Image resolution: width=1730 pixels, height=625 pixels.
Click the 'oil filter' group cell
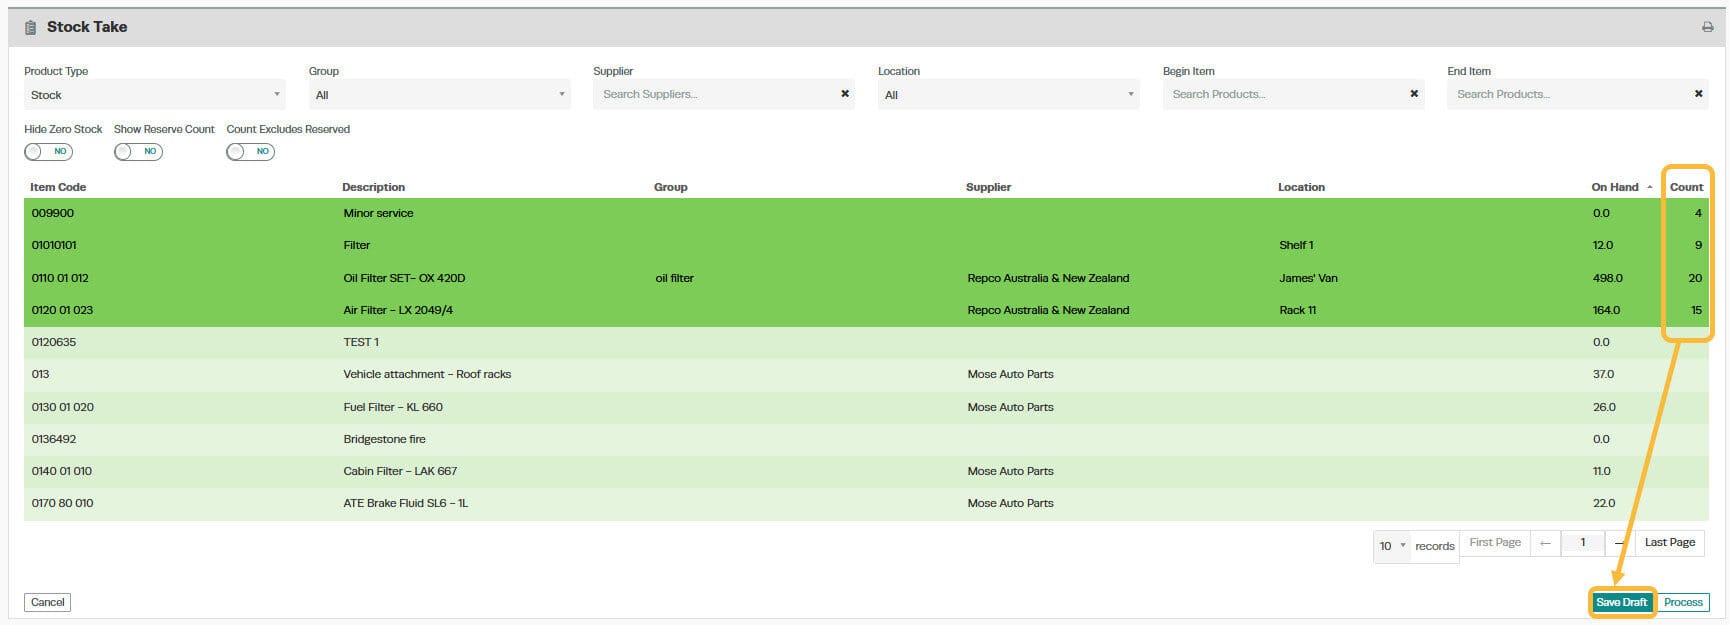674,278
